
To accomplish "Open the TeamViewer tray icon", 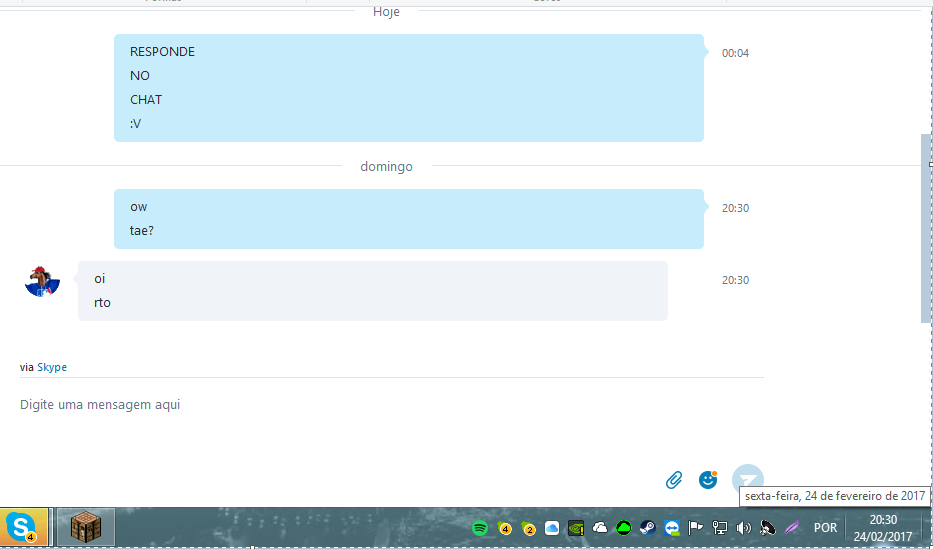I will pos(672,528).
